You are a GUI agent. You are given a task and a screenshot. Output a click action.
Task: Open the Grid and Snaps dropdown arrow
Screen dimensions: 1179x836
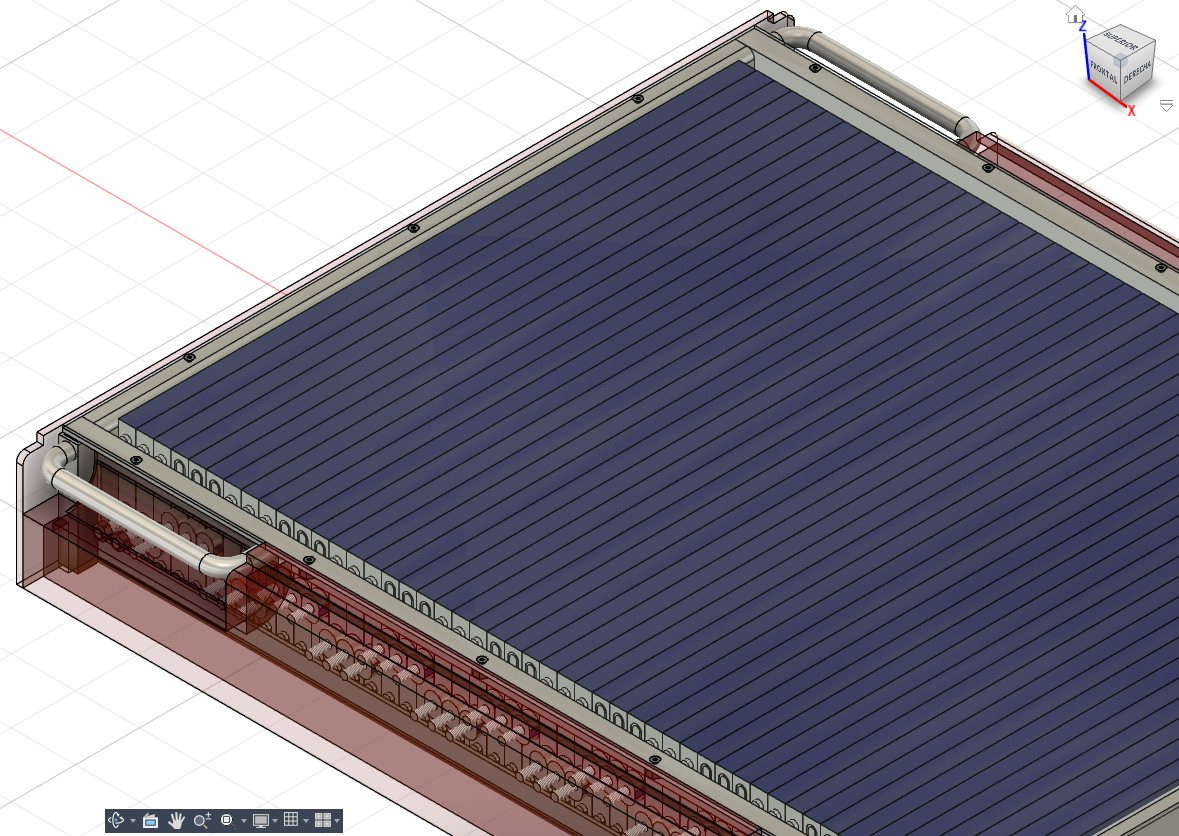click(x=306, y=822)
